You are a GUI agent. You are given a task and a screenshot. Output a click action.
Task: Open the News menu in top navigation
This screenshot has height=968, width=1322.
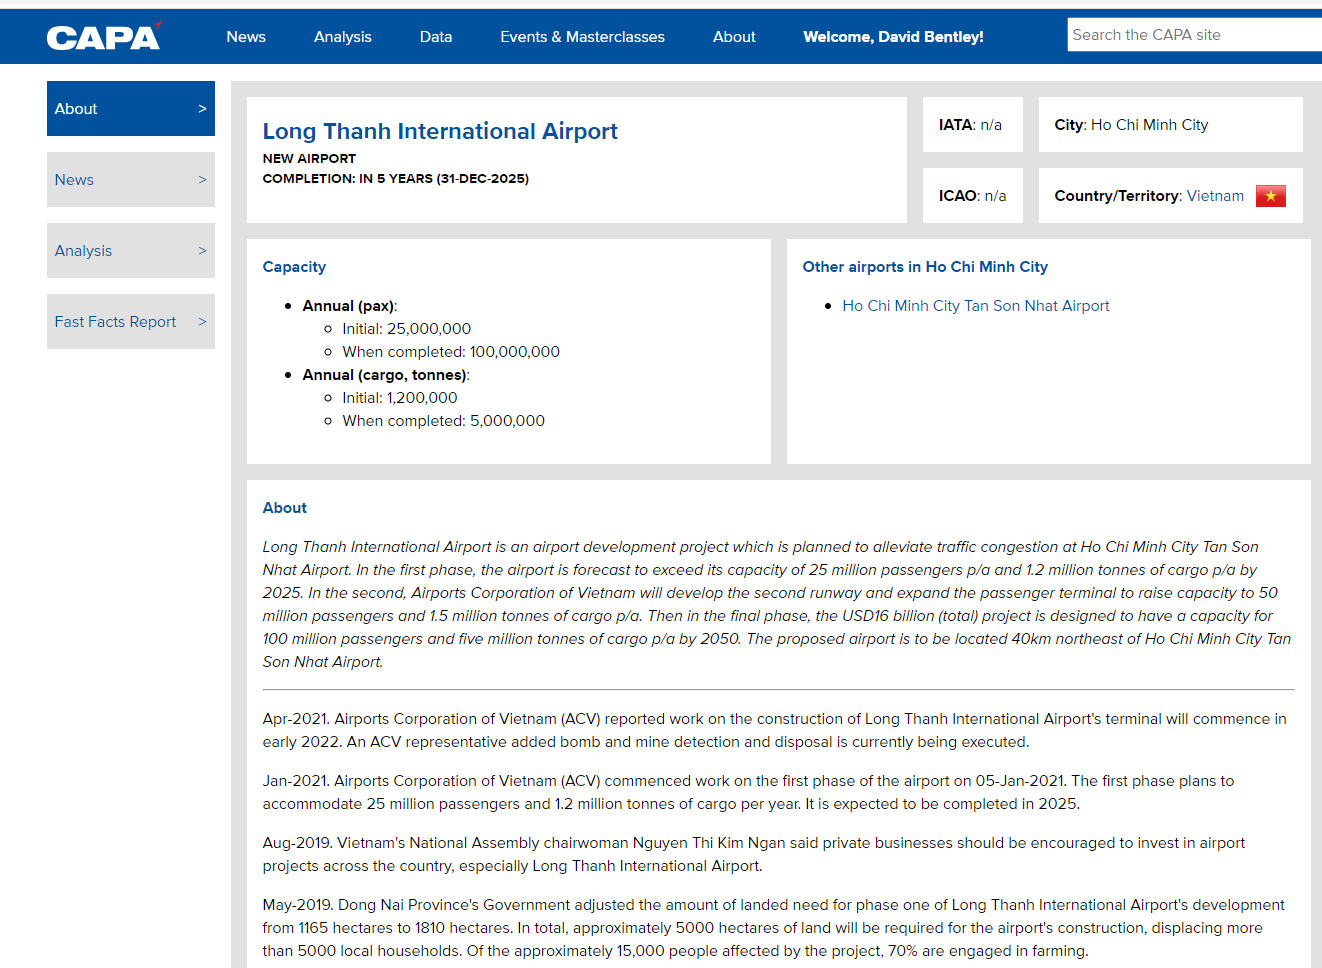pos(246,37)
